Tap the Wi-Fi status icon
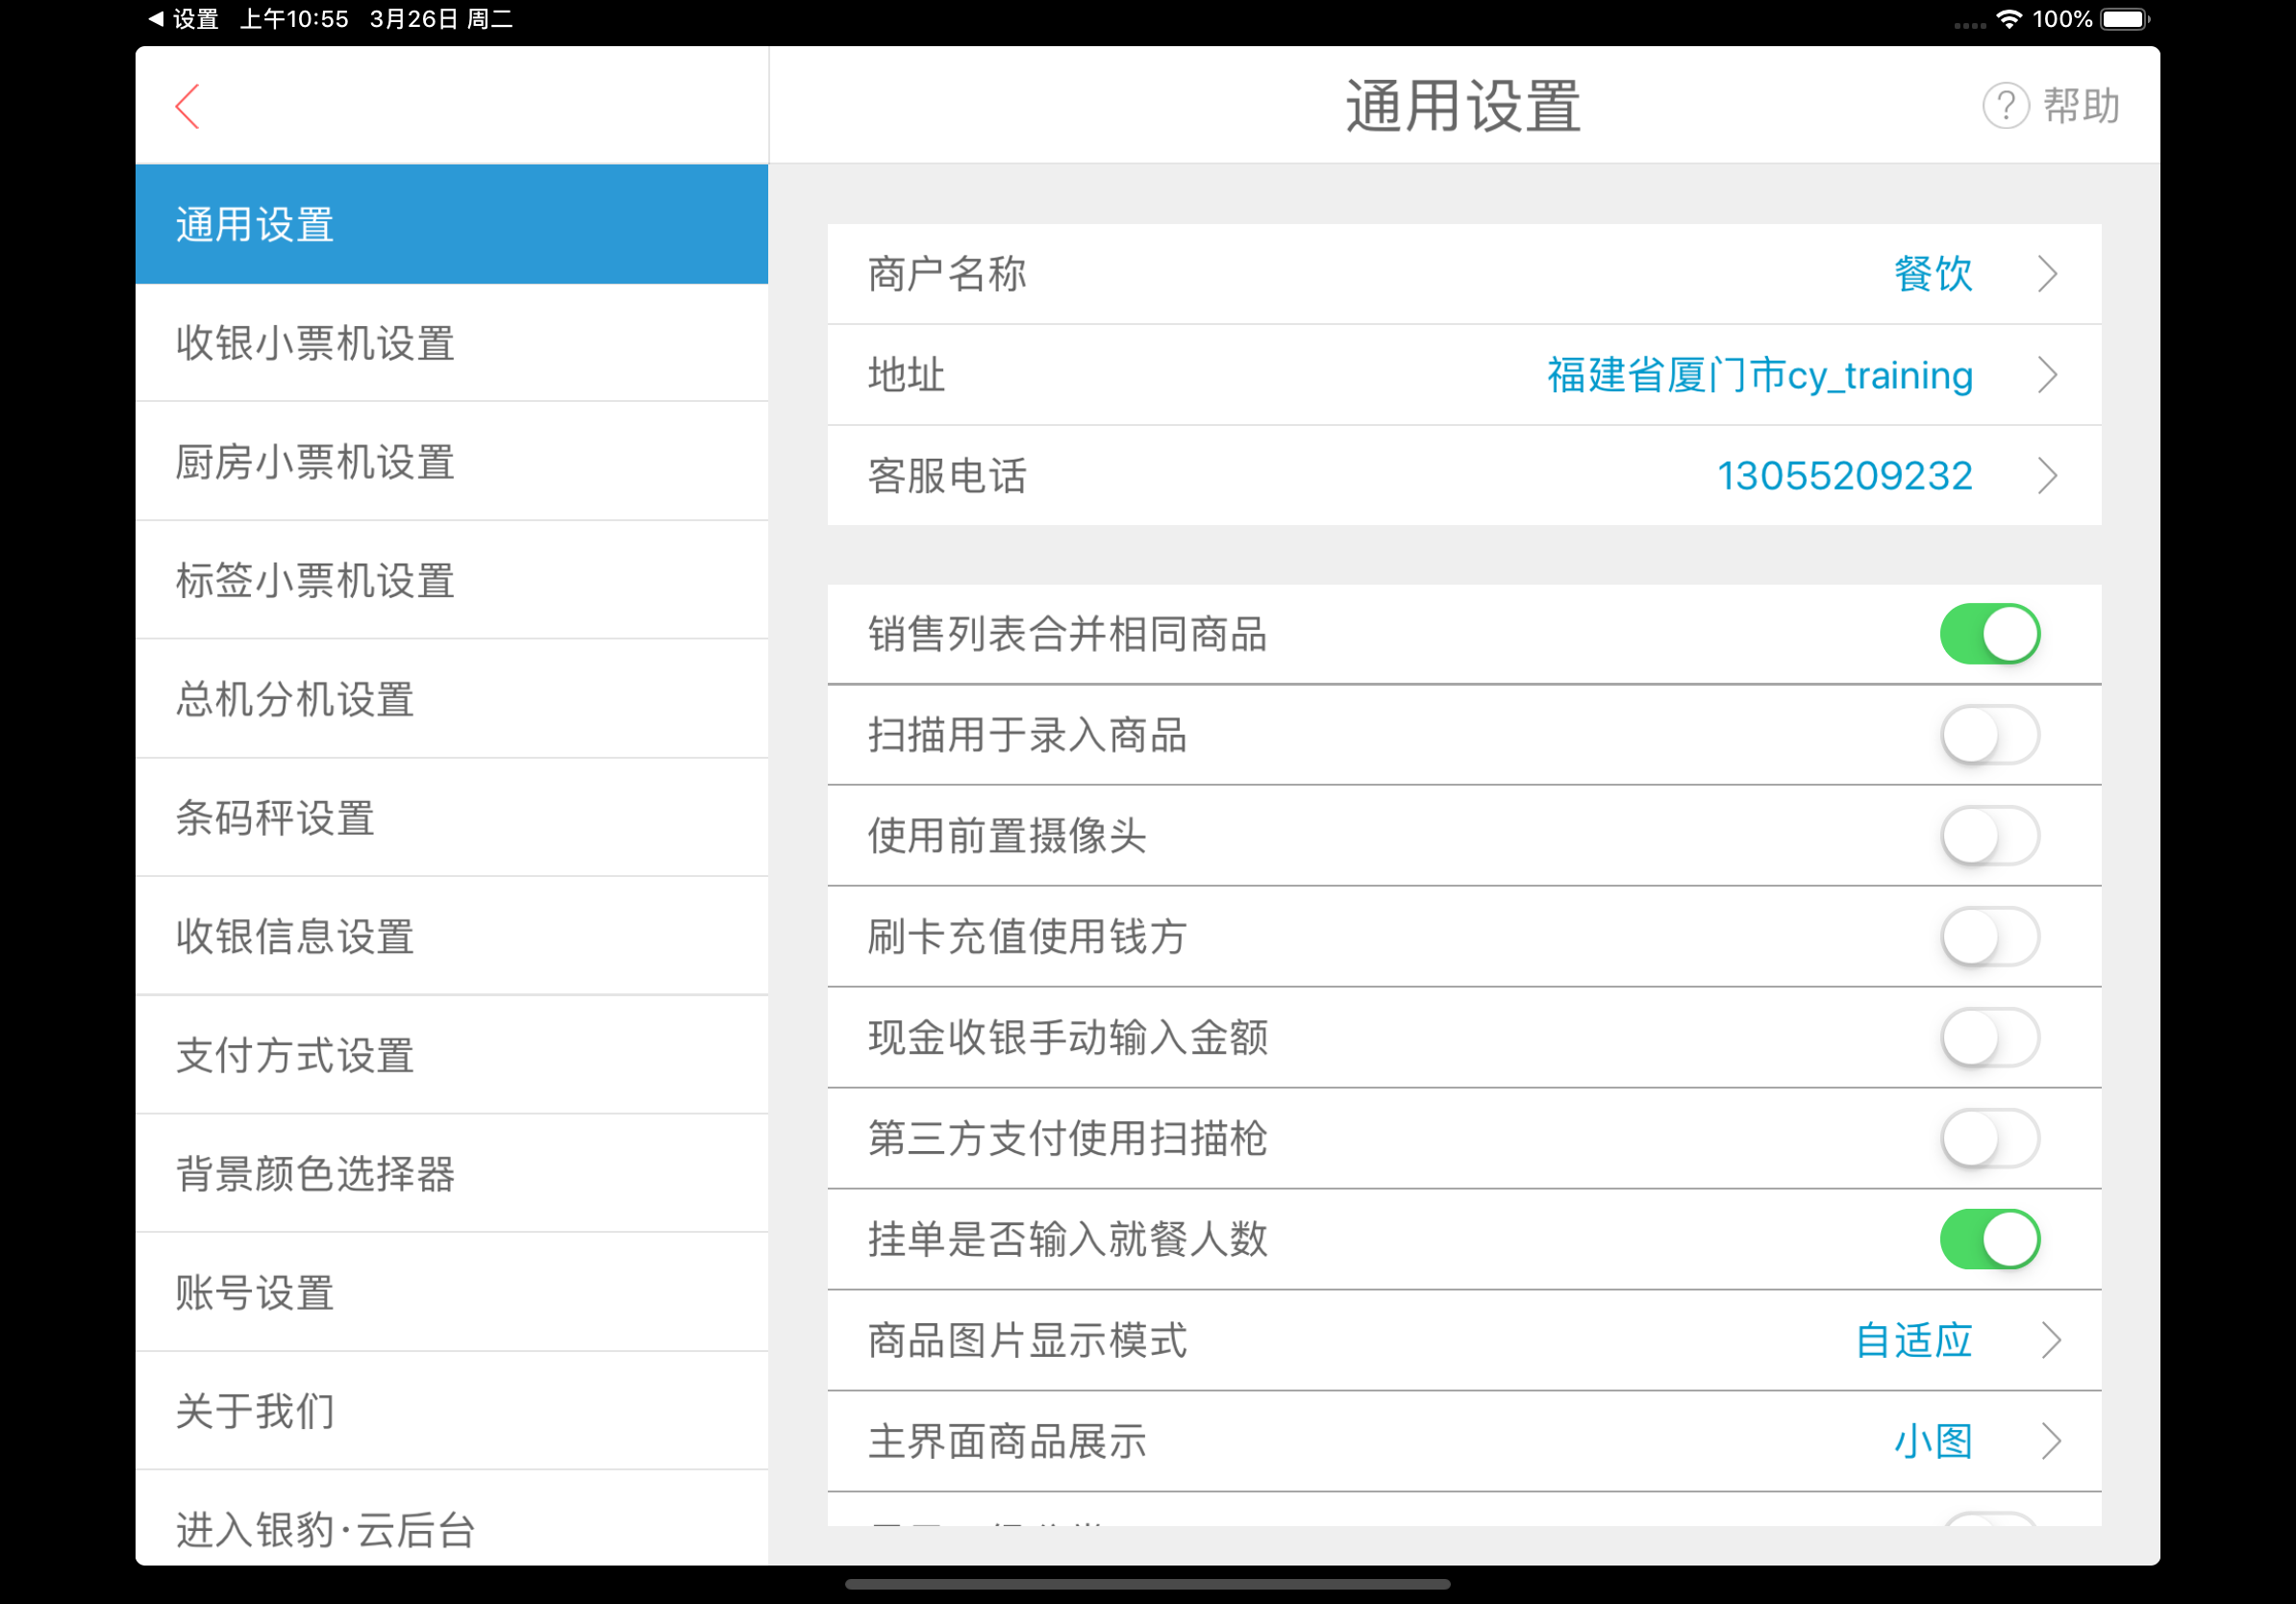 click(x=2009, y=19)
